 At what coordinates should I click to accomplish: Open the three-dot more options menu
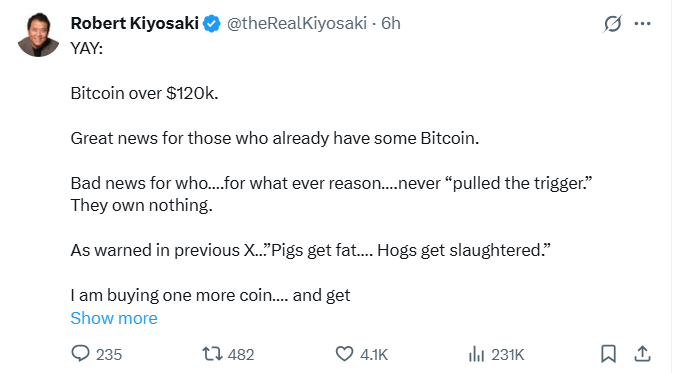pyautogui.click(x=642, y=24)
